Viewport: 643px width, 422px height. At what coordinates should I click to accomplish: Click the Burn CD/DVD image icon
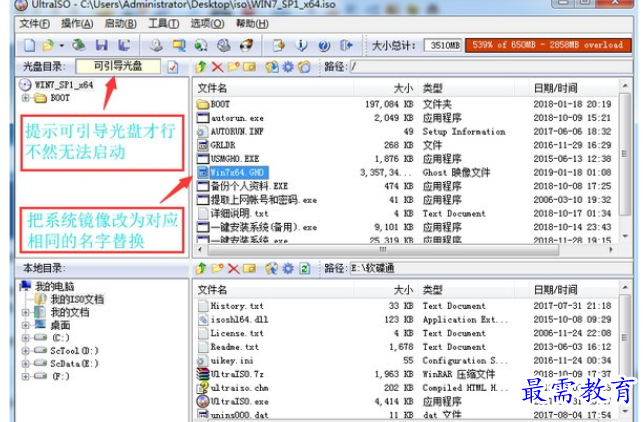[246, 45]
